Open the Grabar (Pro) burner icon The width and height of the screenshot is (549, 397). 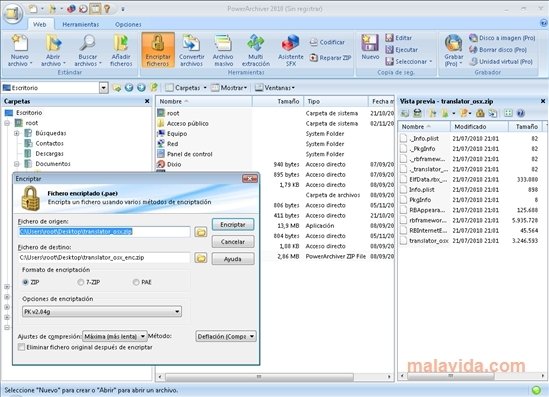454,50
